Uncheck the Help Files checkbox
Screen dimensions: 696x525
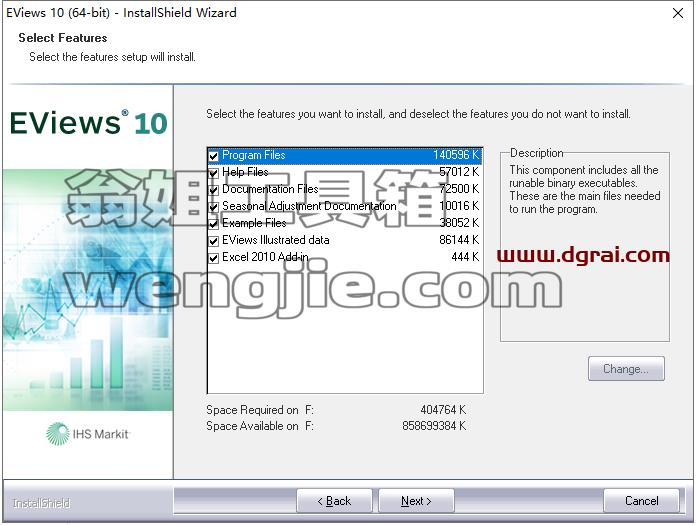pos(214,173)
